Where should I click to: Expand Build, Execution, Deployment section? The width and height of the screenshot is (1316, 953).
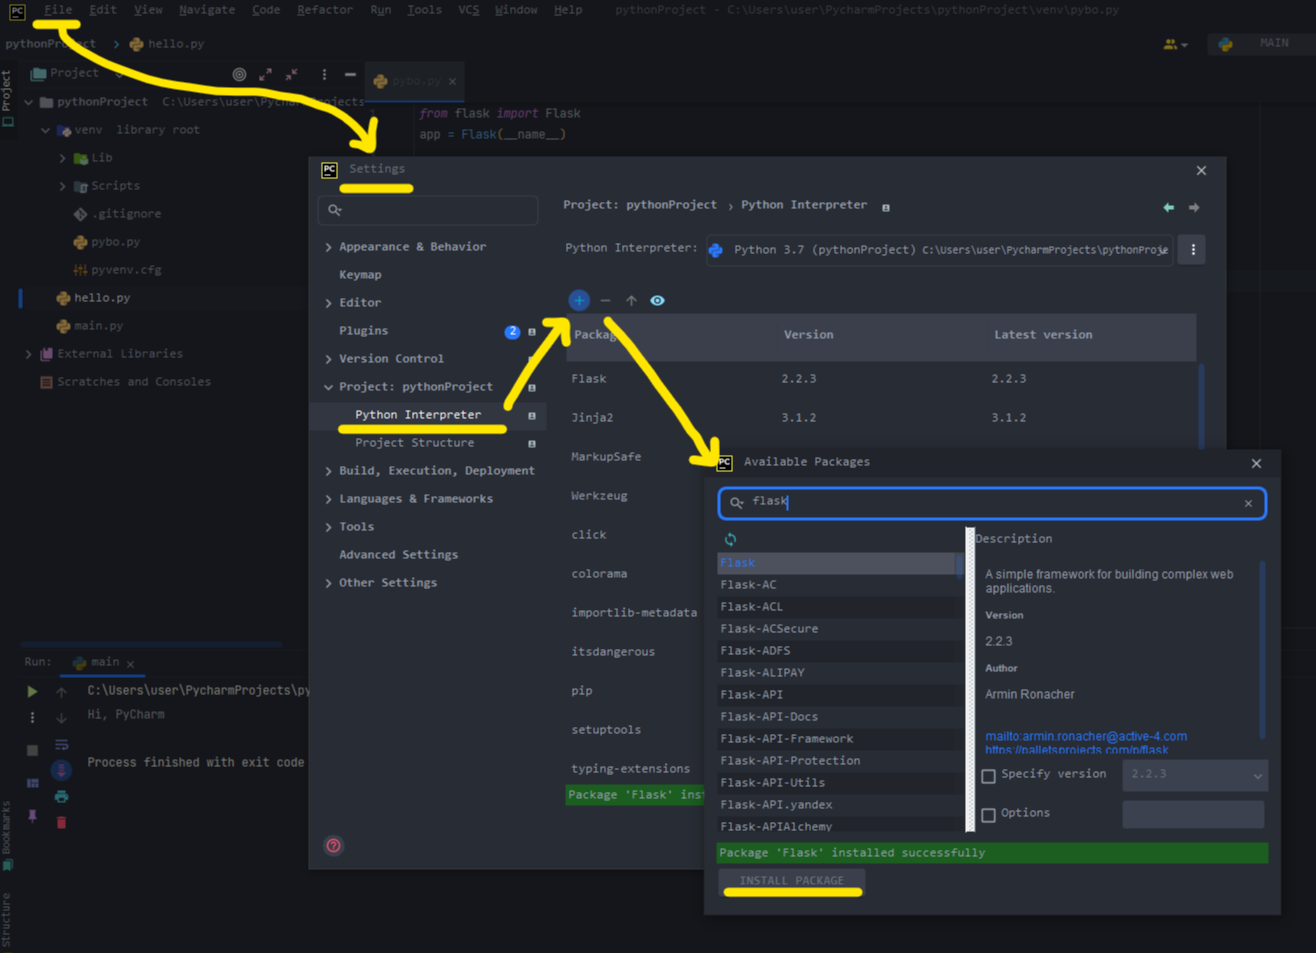pyautogui.click(x=329, y=471)
